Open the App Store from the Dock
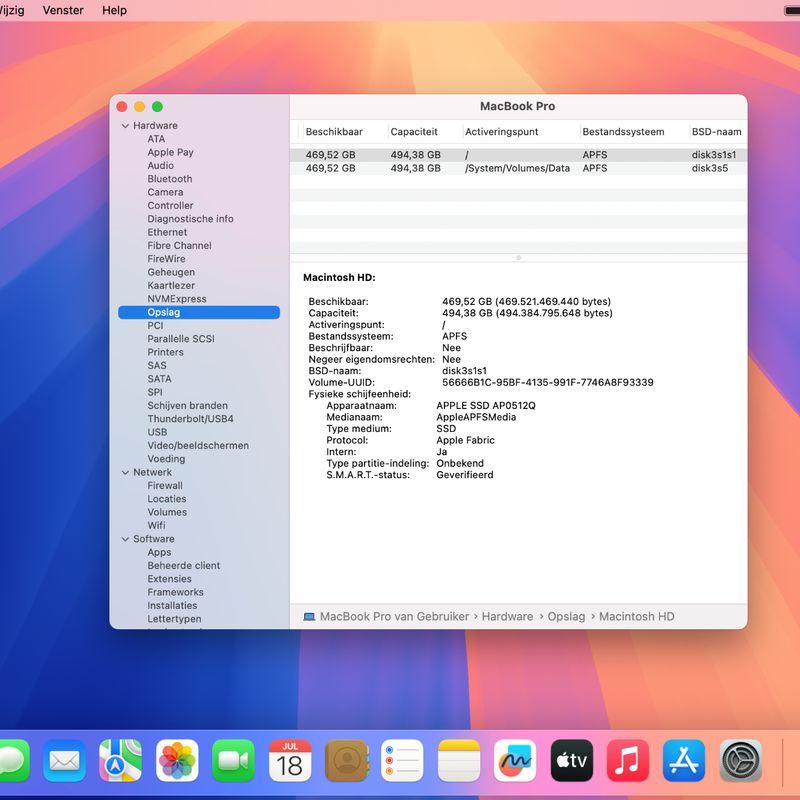This screenshot has height=800, width=800. (684, 760)
